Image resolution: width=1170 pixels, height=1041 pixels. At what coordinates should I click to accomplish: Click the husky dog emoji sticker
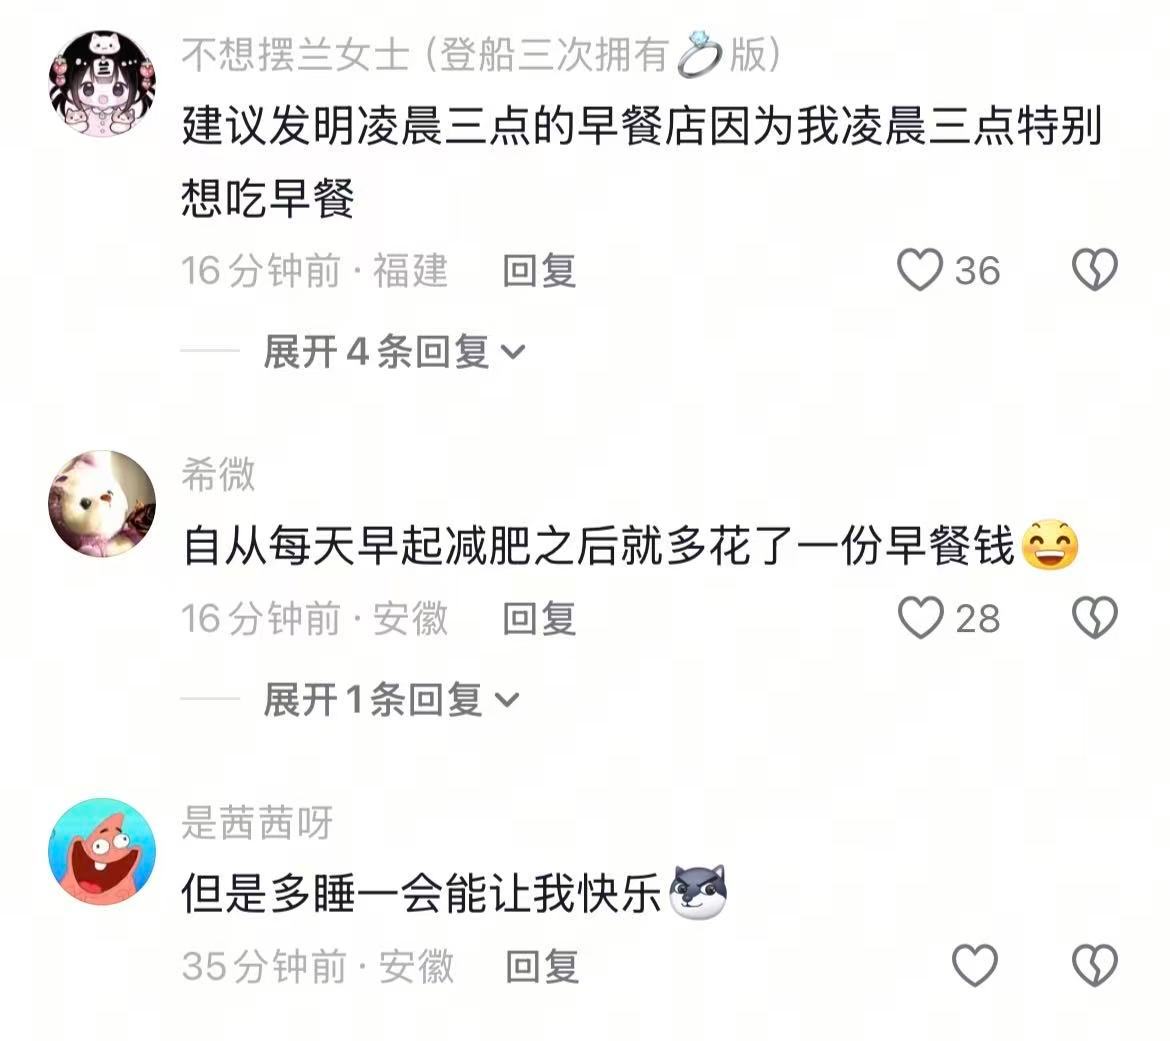(x=698, y=892)
